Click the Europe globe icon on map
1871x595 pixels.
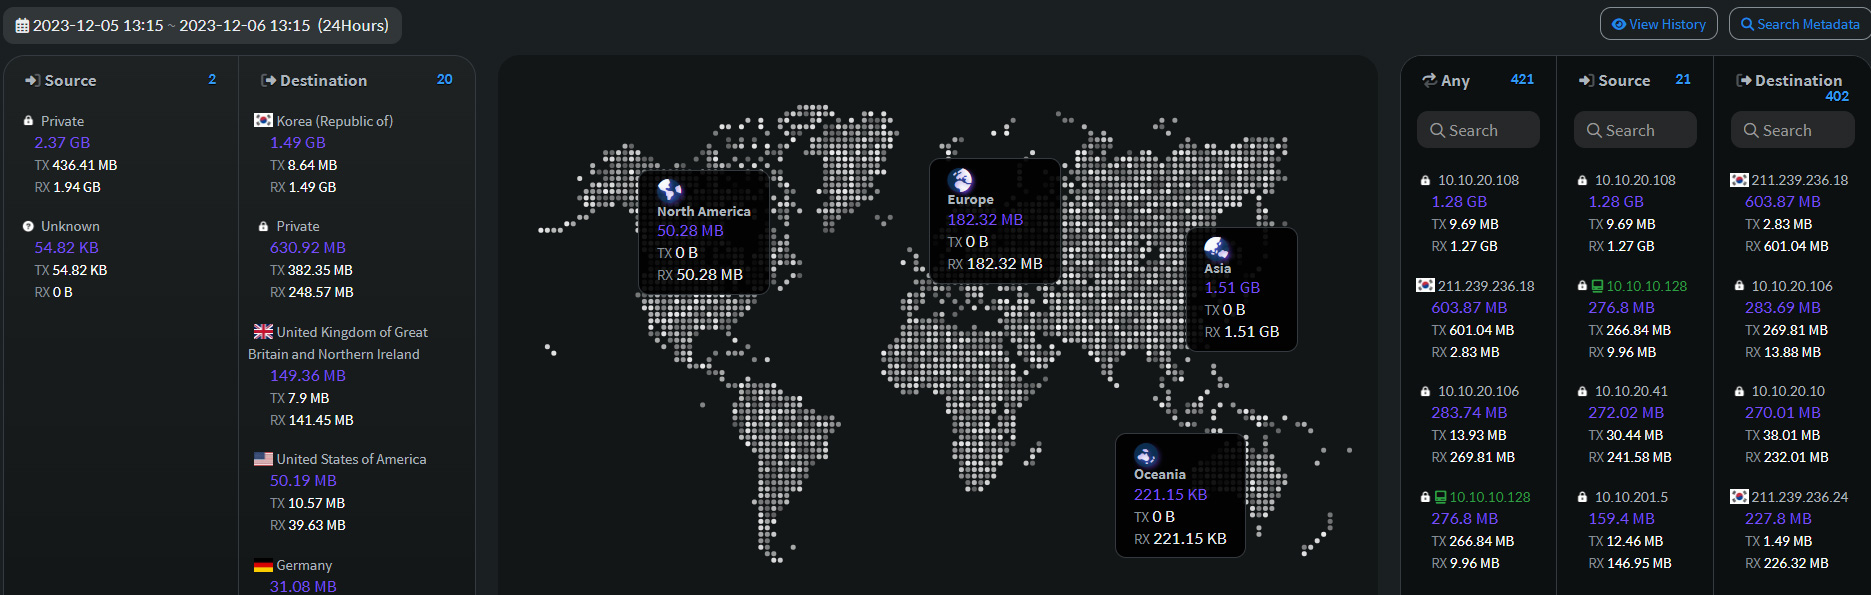[960, 180]
